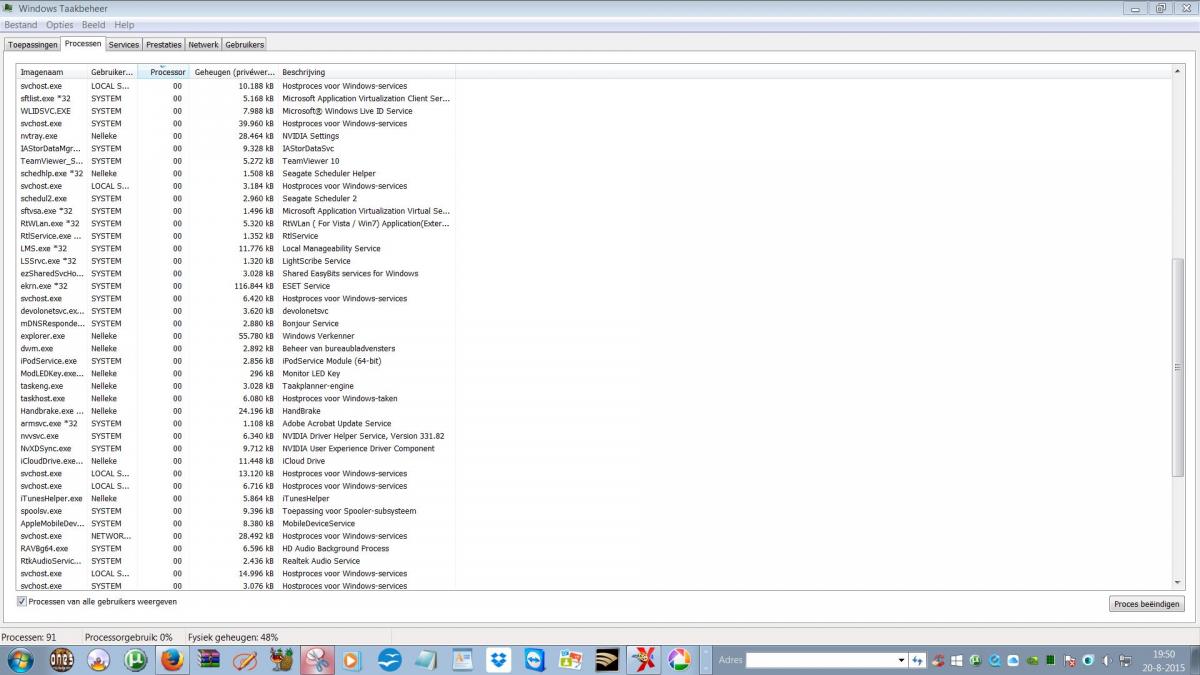Select the ekrn.exe *32 process row

tap(236, 286)
